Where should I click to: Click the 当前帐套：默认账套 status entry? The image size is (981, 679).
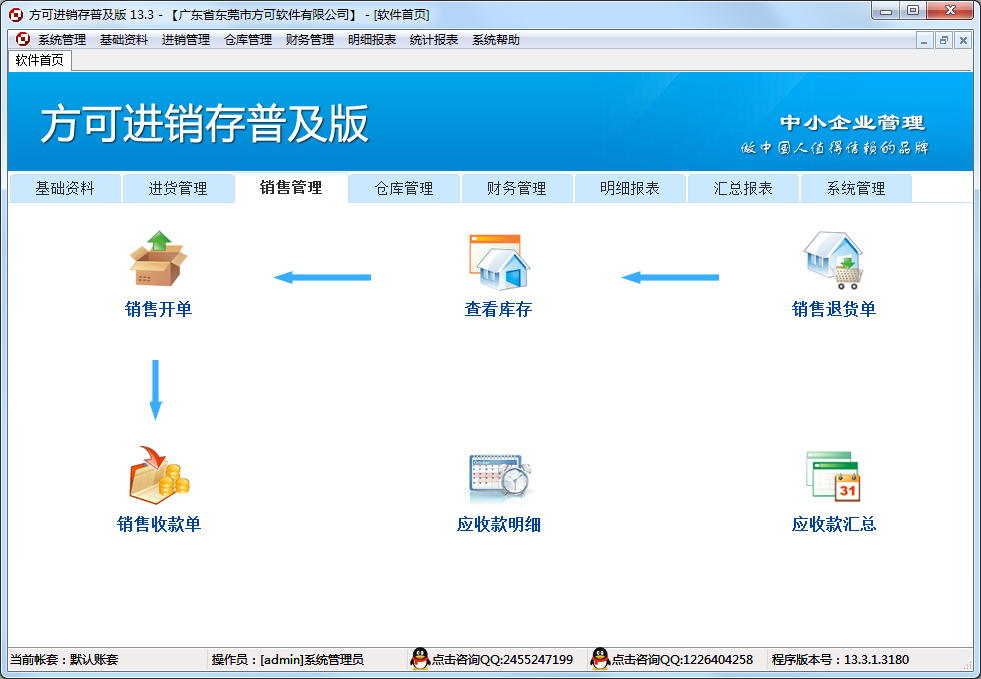(x=64, y=660)
